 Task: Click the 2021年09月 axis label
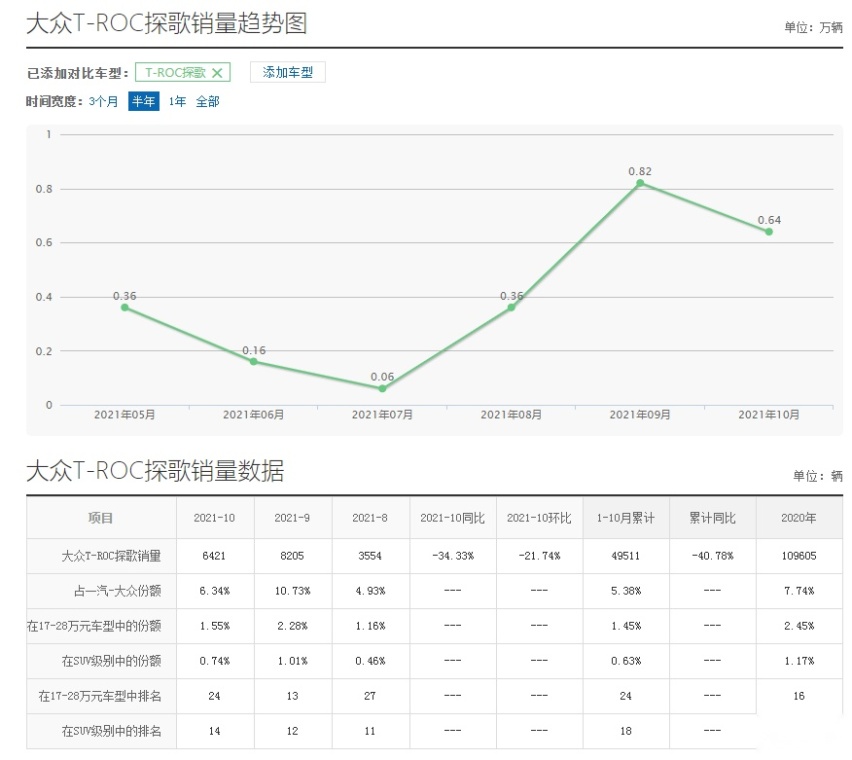640,415
